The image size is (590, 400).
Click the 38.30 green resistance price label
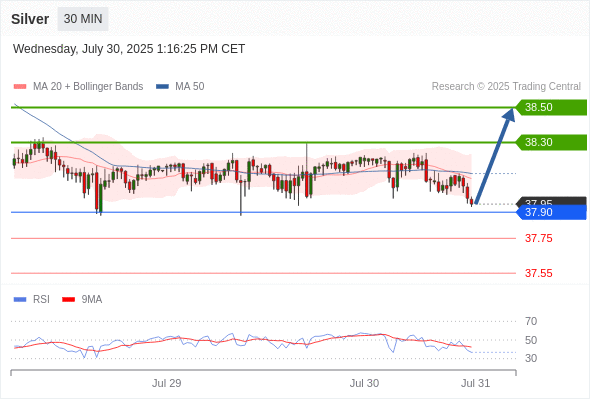coord(551,142)
